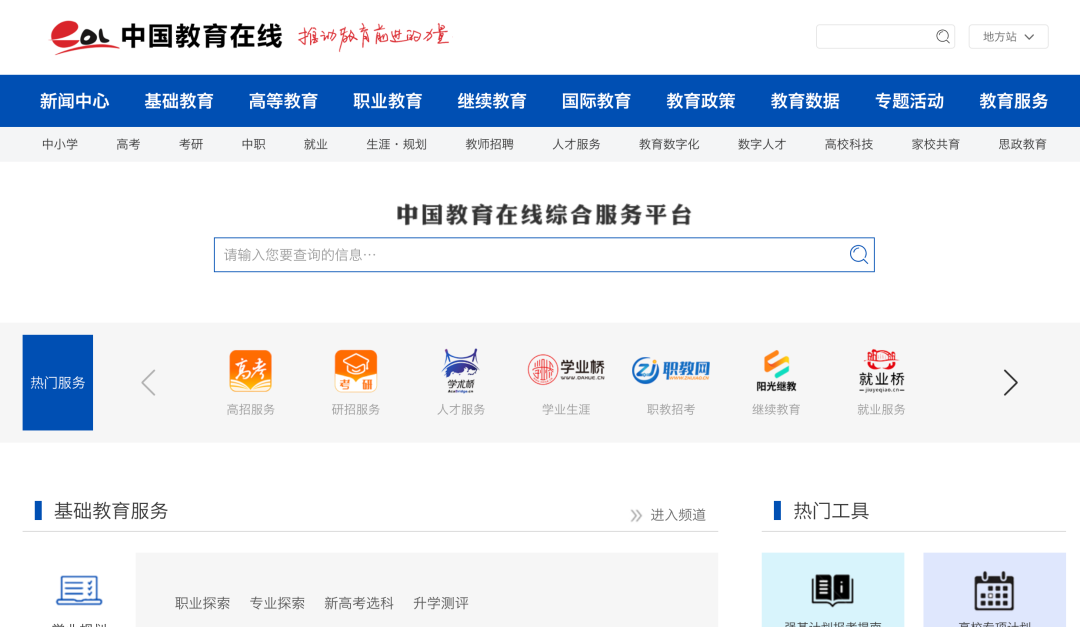Open 升学测评 link
Screen dimensions: 1080x627
pos(441,604)
